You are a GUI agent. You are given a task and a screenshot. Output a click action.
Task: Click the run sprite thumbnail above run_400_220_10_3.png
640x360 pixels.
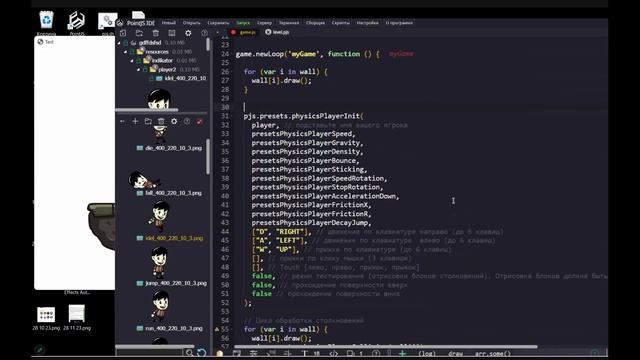click(159, 307)
